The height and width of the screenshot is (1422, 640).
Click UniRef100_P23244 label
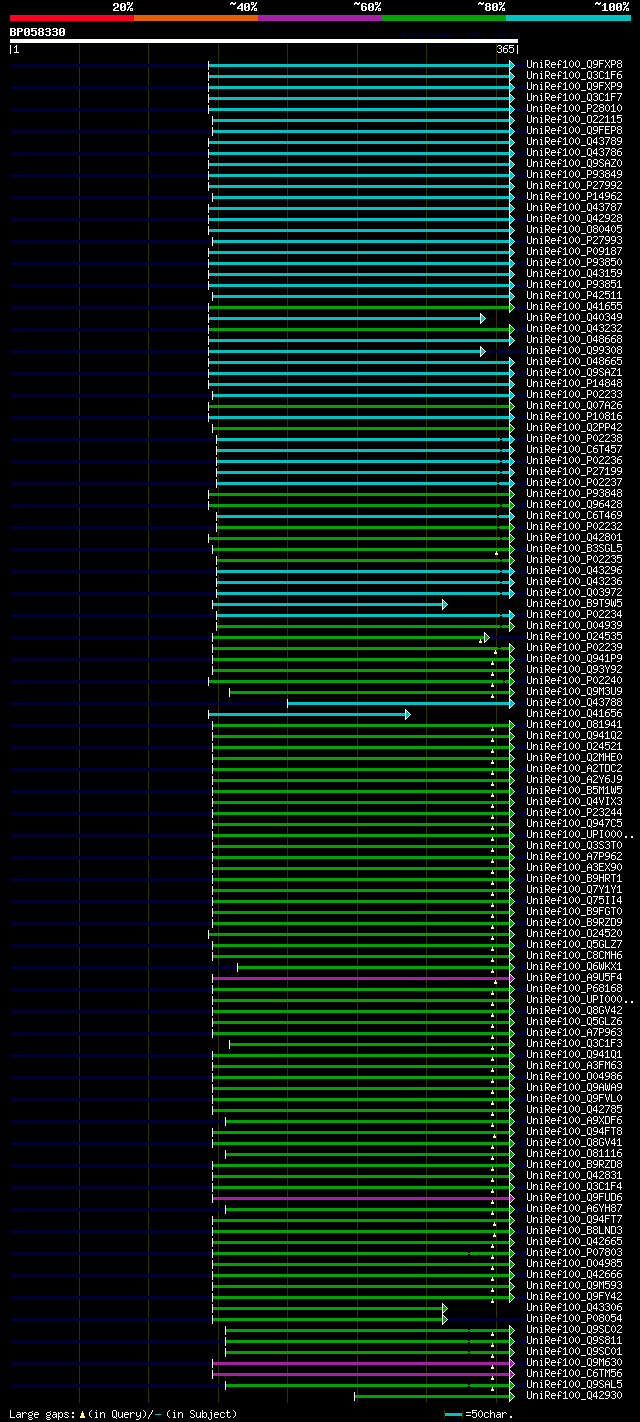(574, 812)
